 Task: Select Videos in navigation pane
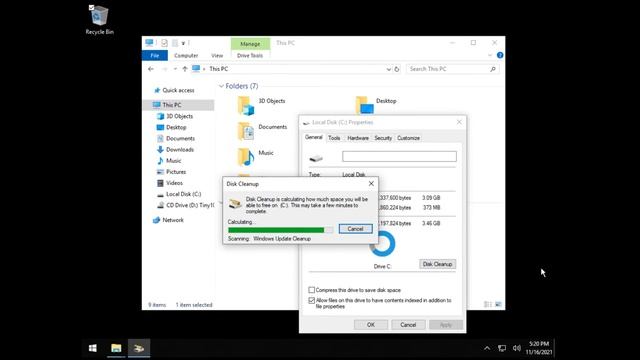[x=174, y=183]
